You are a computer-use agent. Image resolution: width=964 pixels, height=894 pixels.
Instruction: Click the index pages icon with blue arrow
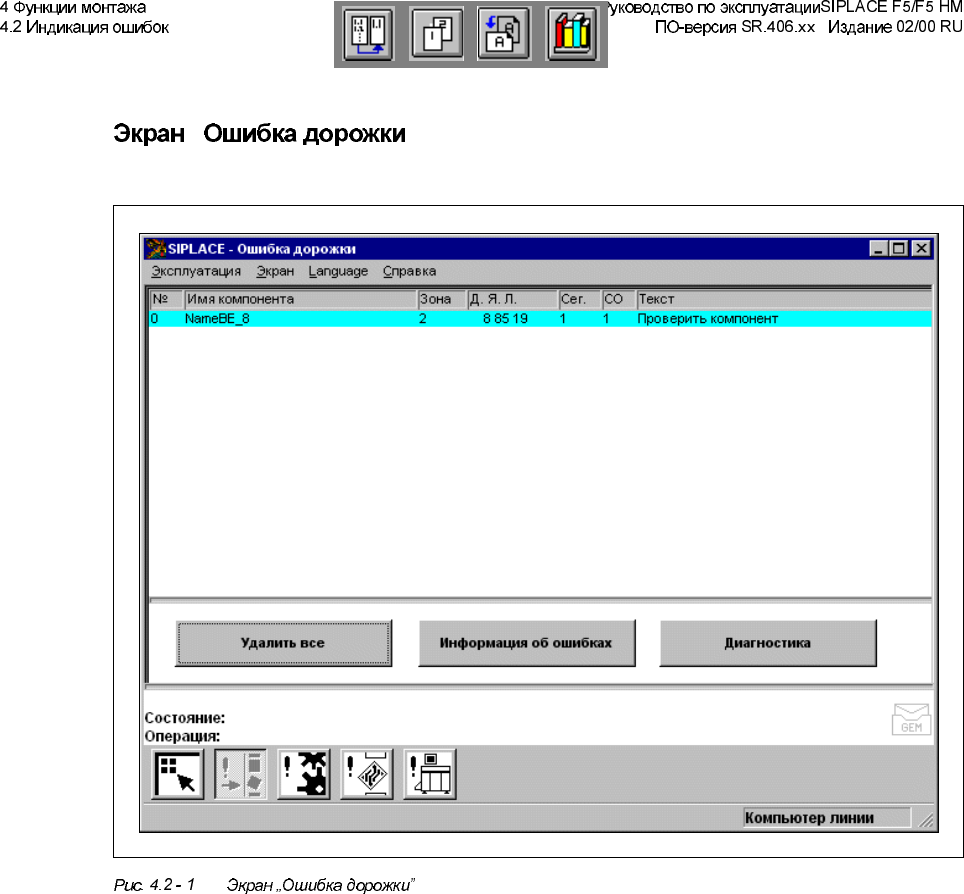pyautogui.click(x=504, y=34)
